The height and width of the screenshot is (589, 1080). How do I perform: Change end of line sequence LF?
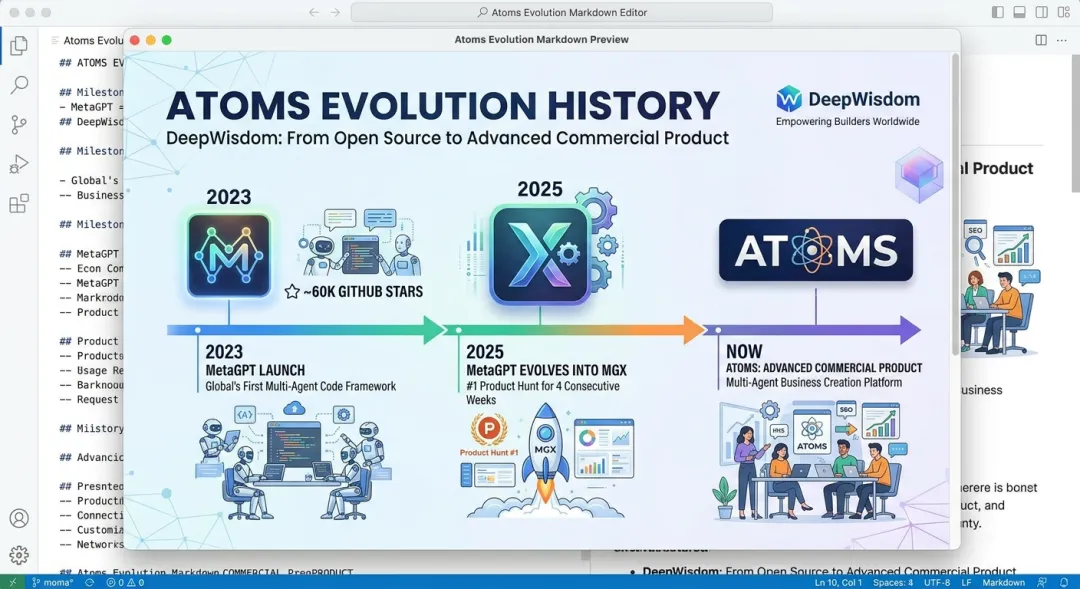[x=966, y=582]
